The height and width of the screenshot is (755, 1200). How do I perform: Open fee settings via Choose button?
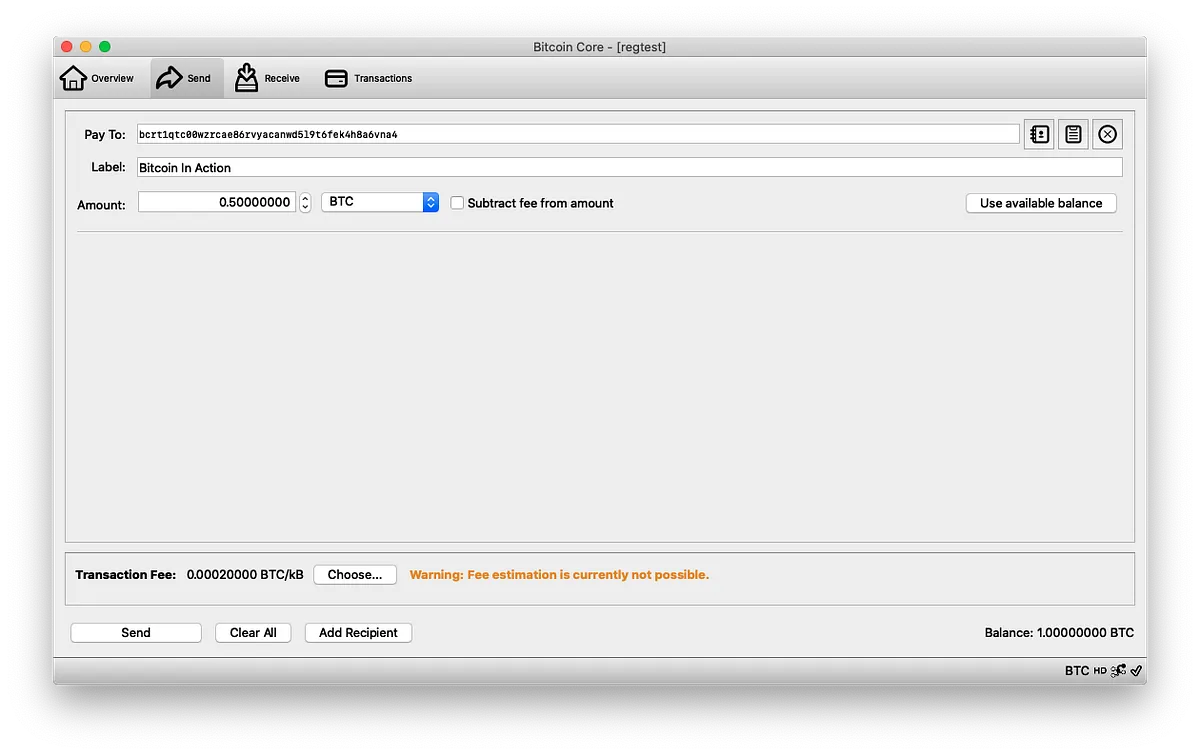pos(354,574)
